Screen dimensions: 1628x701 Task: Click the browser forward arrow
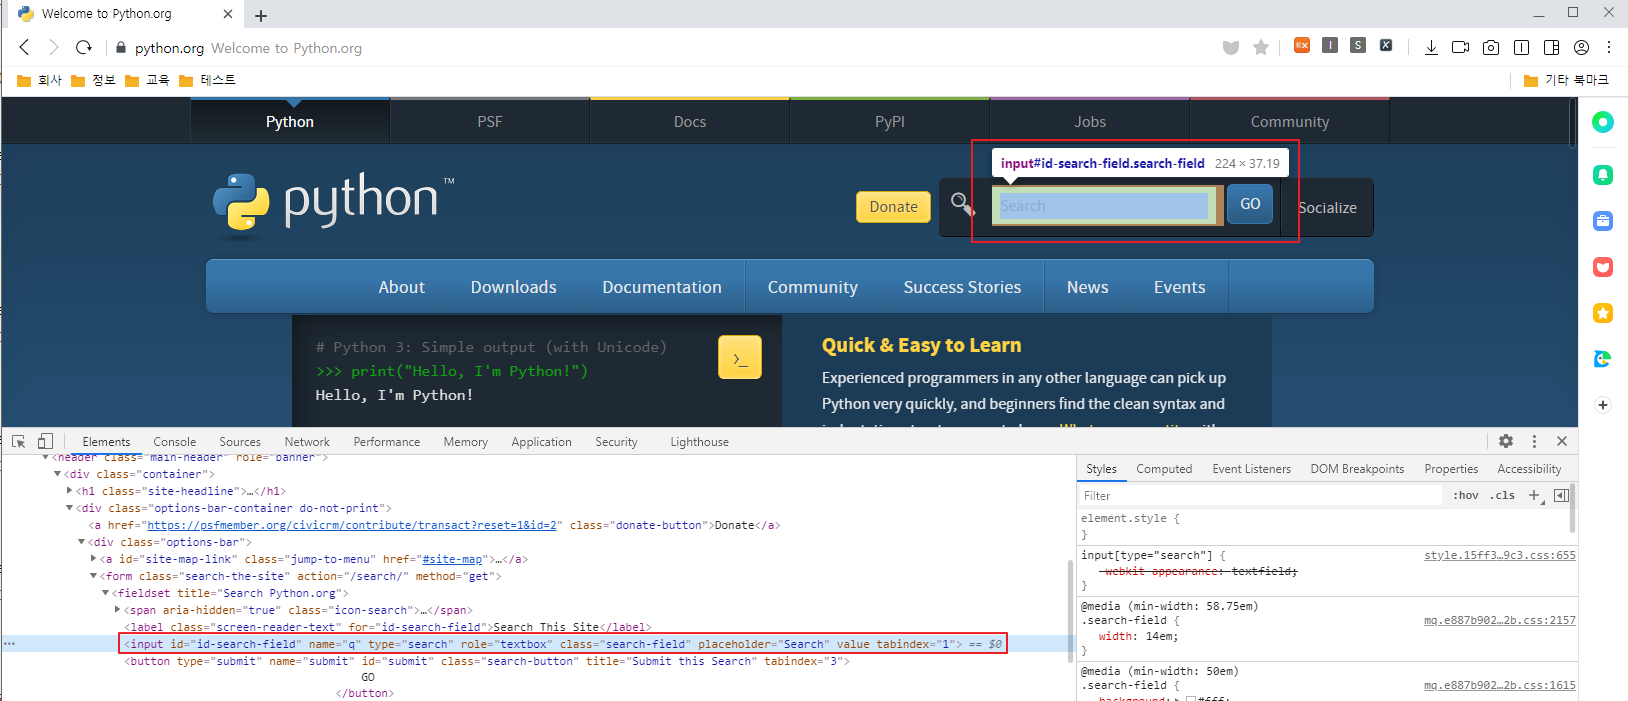click(54, 47)
